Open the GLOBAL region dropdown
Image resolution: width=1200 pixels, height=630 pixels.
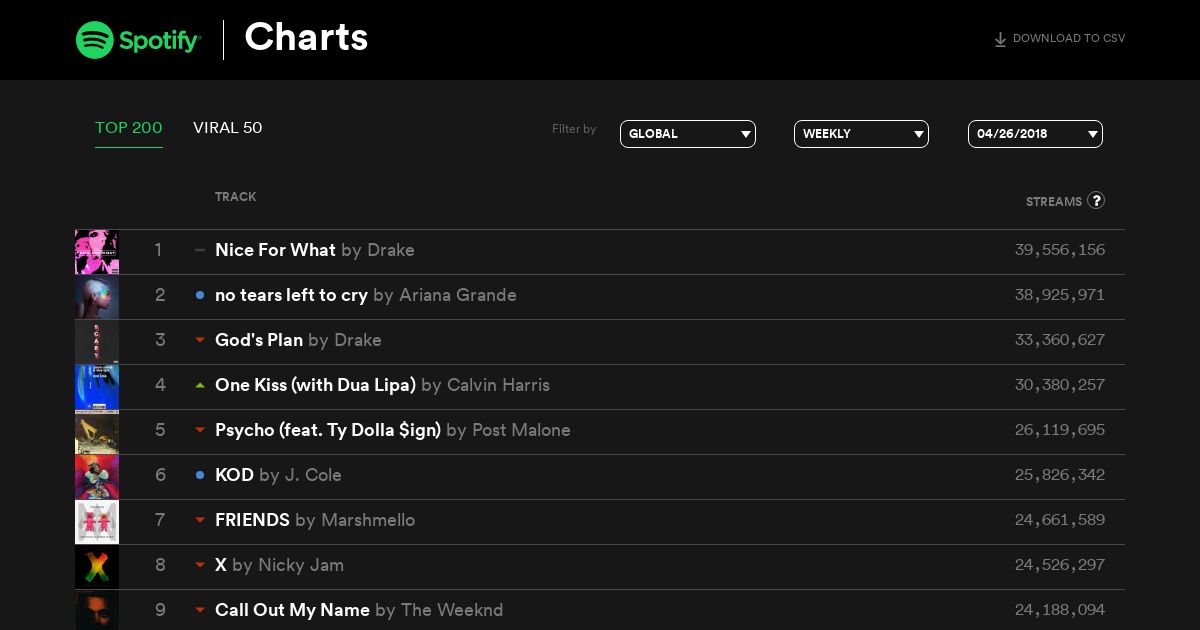click(x=688, y=134)
